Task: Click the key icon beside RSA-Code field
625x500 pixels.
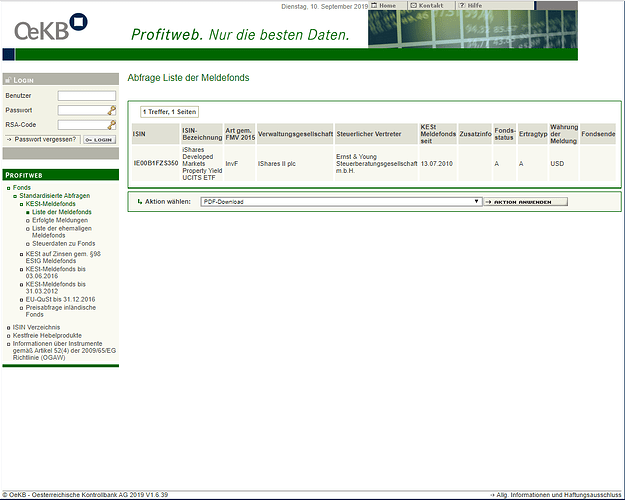Action: pyautogui.click(x=112, y=125)
